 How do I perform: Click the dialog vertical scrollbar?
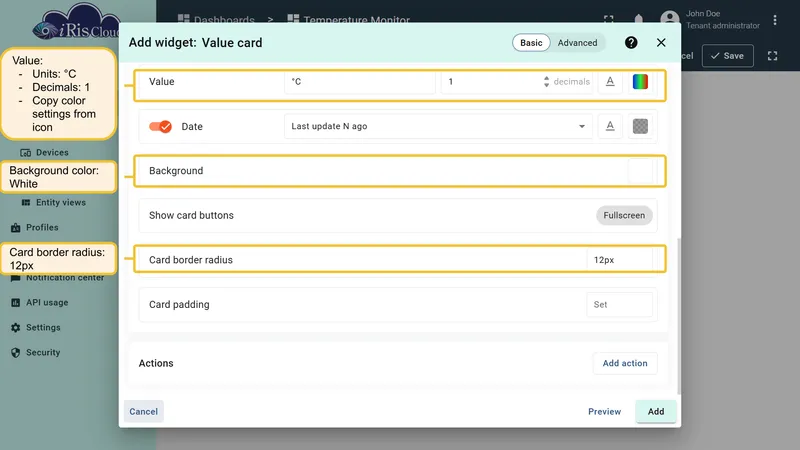(679, 315)
